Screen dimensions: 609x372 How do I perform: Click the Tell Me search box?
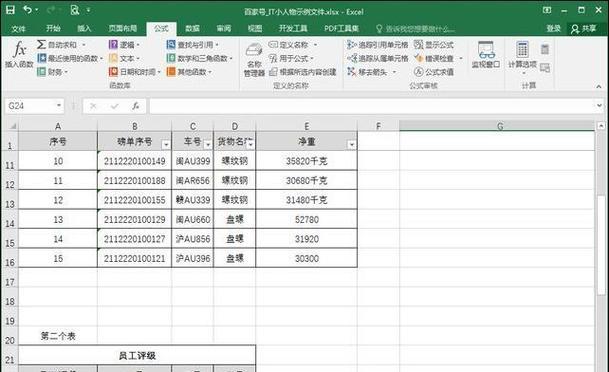coord(416,29)
